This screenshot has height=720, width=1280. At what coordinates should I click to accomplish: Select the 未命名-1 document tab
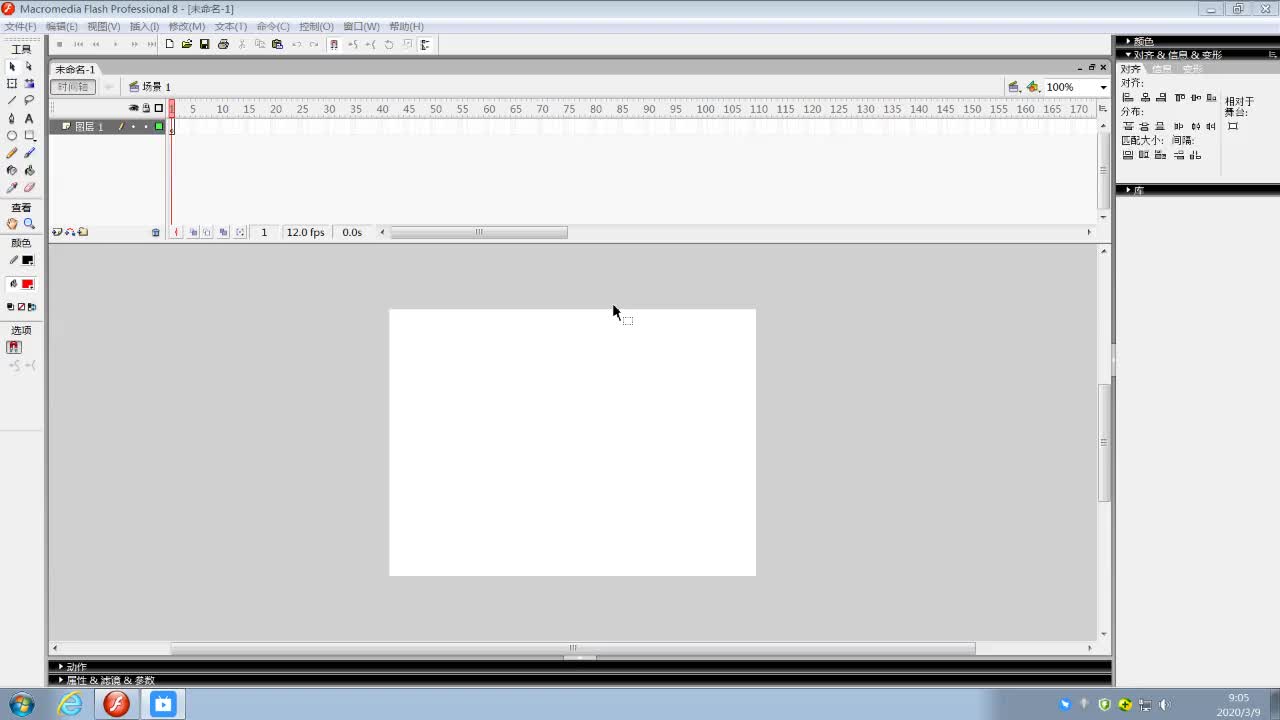[75, 69]
